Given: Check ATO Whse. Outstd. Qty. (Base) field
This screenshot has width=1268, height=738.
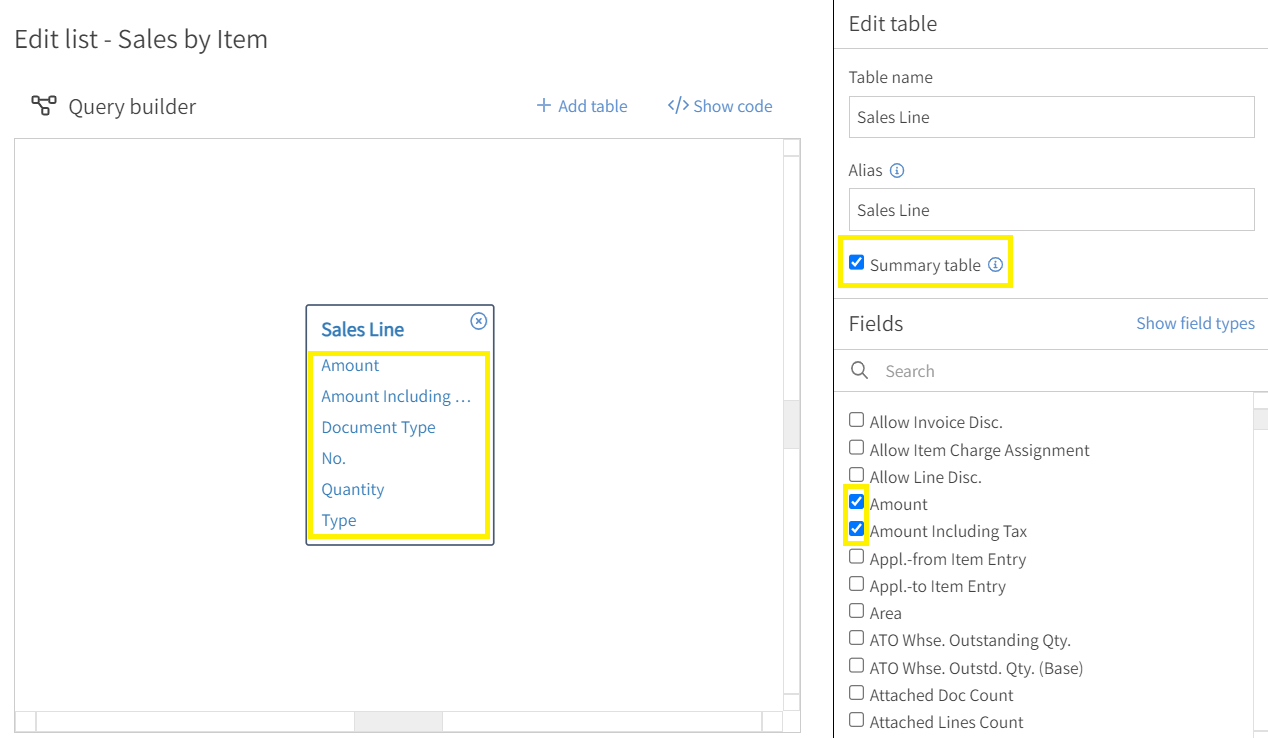Looking at the screenshot, I should [856, 665].
